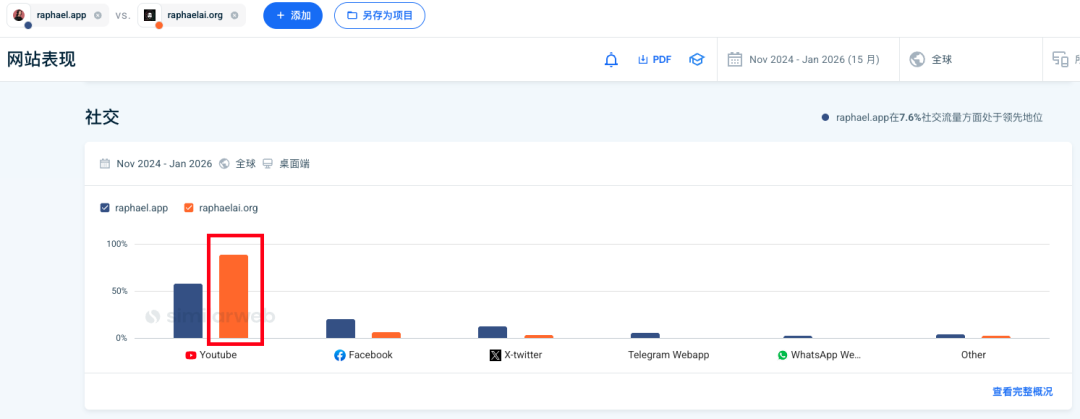Open date range Nov 2024 - Jan 2026 picker
The height and width of the screenshot is (419, 1080).
pos(808,59)
